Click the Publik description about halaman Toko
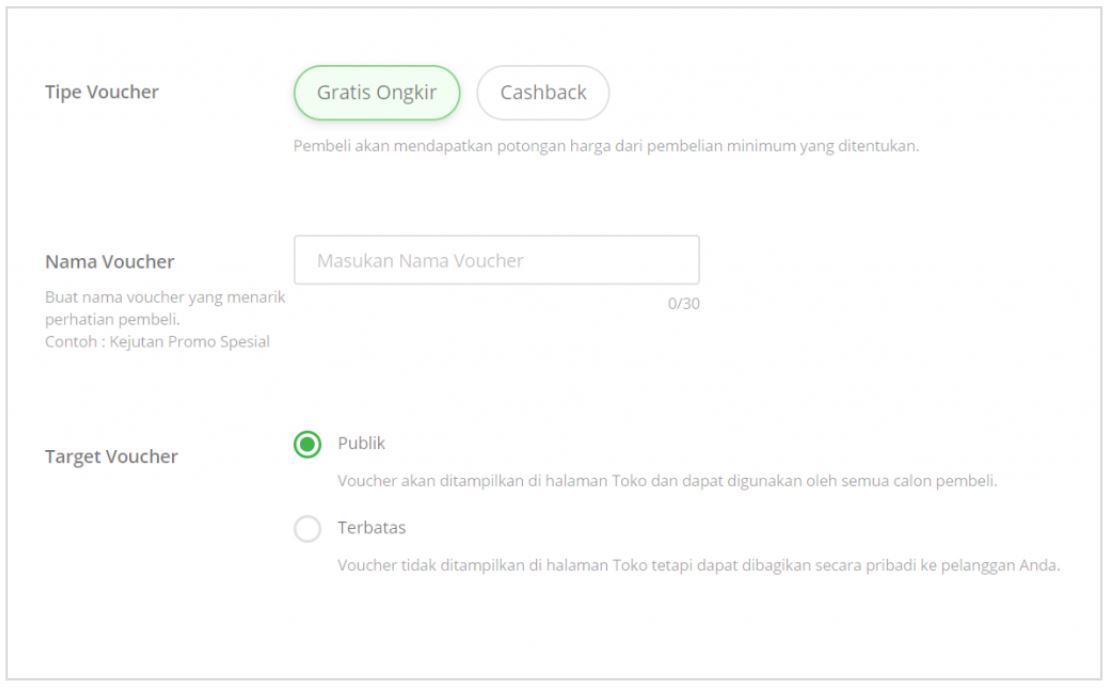This screenshot has height=688, width=1111. click(667, 481)
